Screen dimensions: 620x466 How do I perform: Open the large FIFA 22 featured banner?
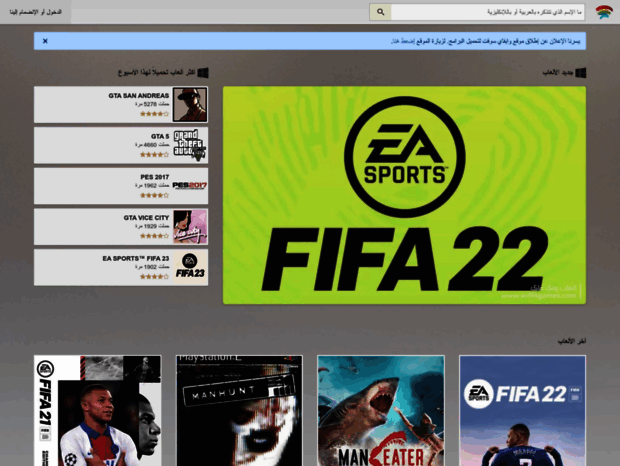pyautogui.click(x=404, y=195)
